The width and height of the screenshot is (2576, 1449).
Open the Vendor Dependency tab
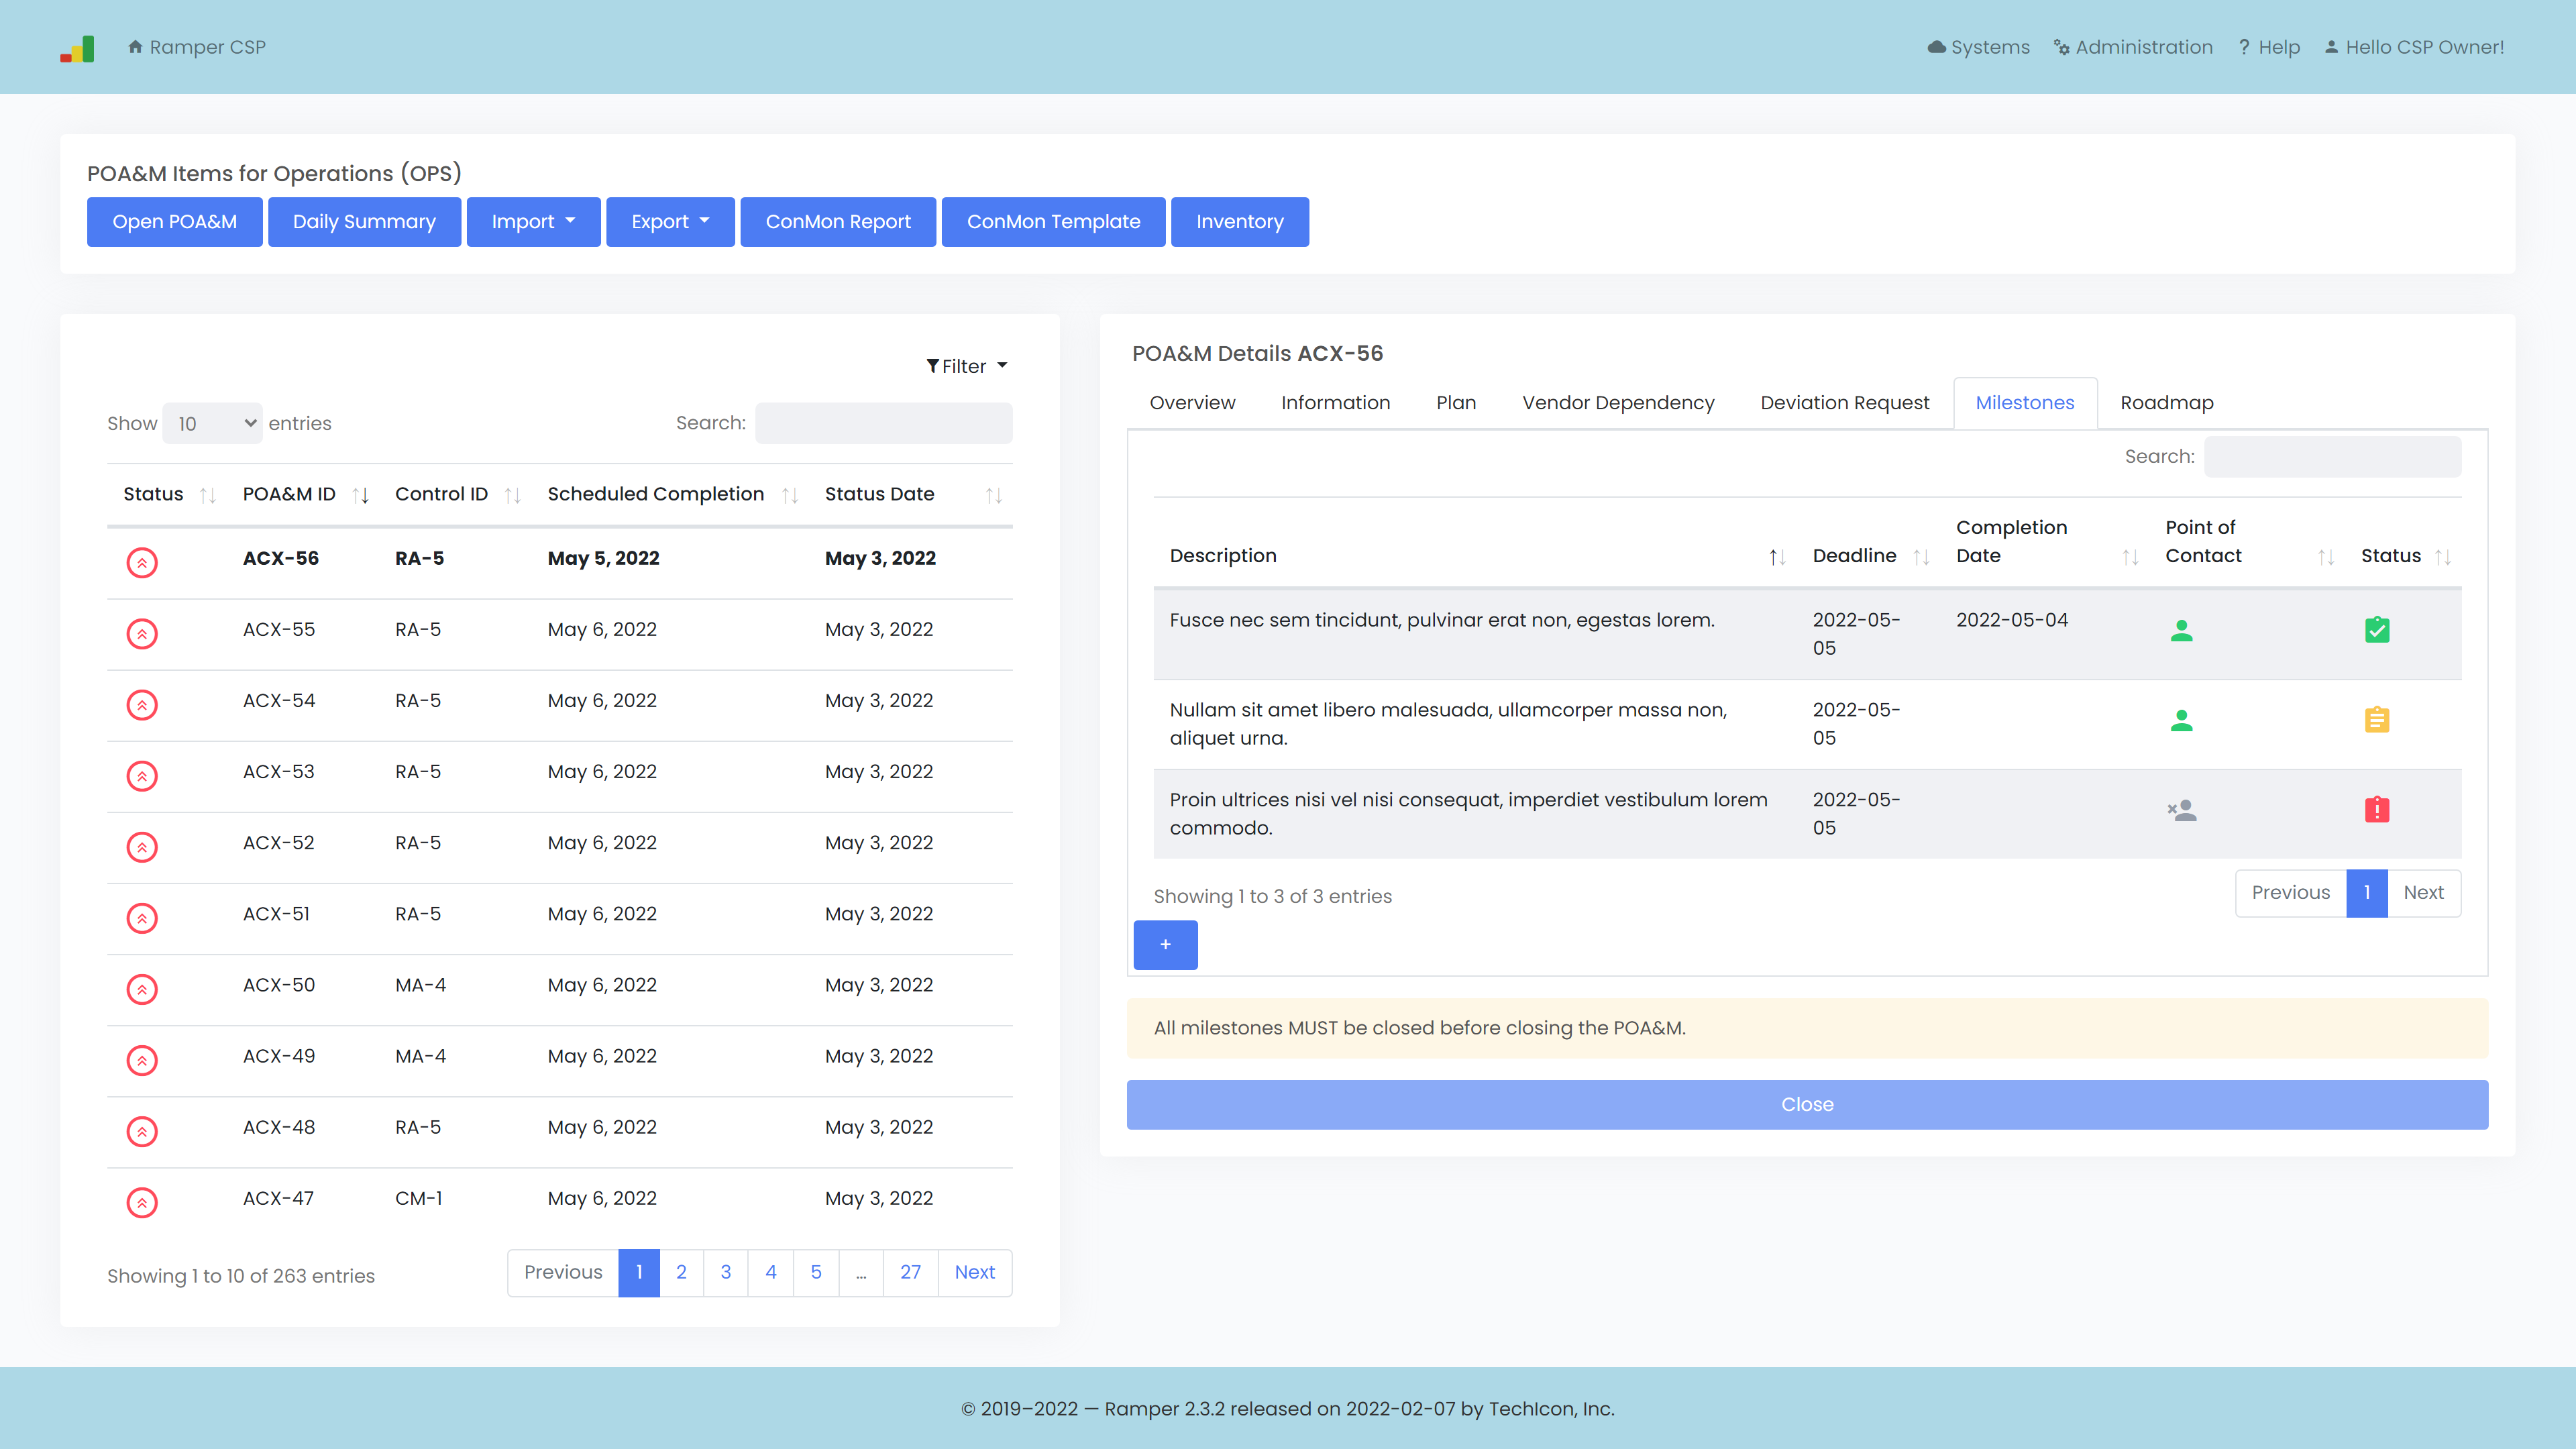(1618, 402)
